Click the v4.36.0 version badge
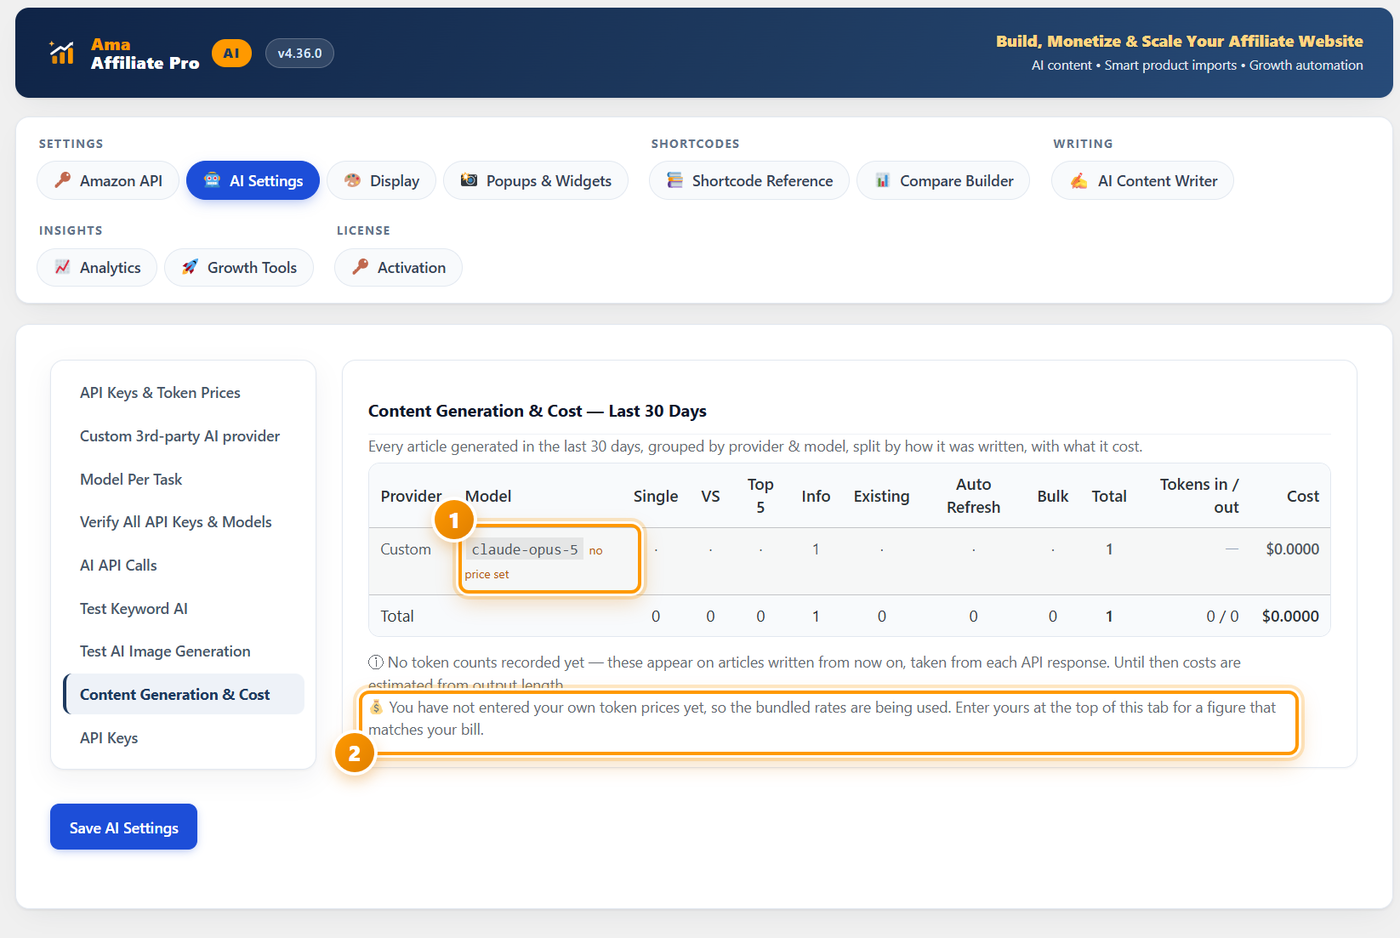 pyautogui.click(x=300, y=53)
